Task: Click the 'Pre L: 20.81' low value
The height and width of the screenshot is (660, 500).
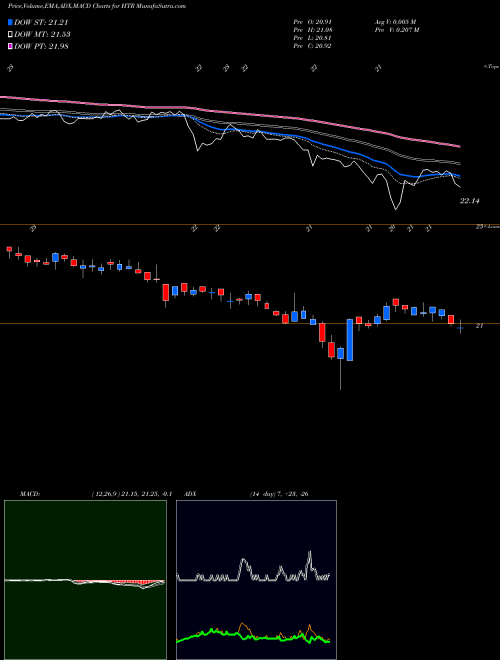Action: point(312,38)
